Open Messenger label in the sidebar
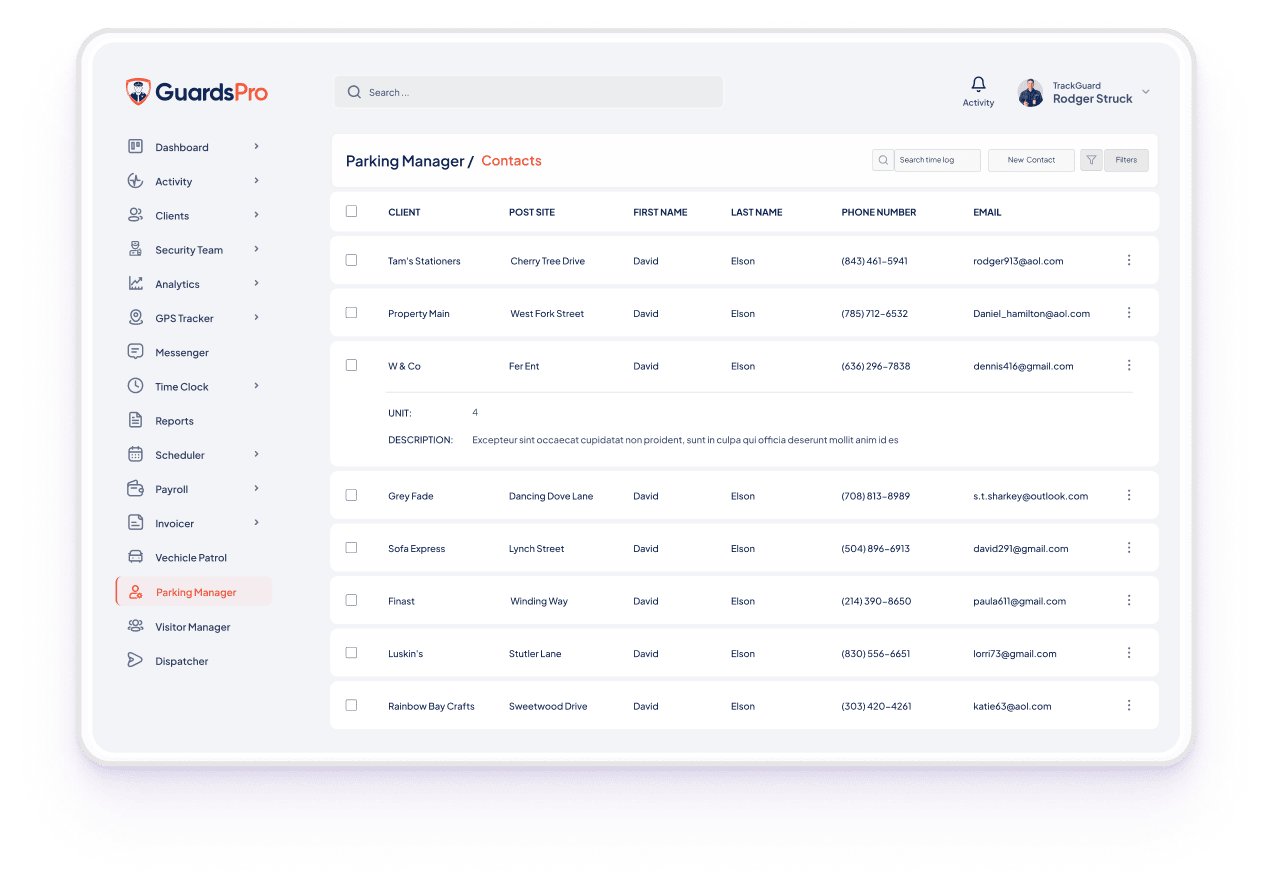The width and height of the screenshot is (1272, 891). pos(182,353)
